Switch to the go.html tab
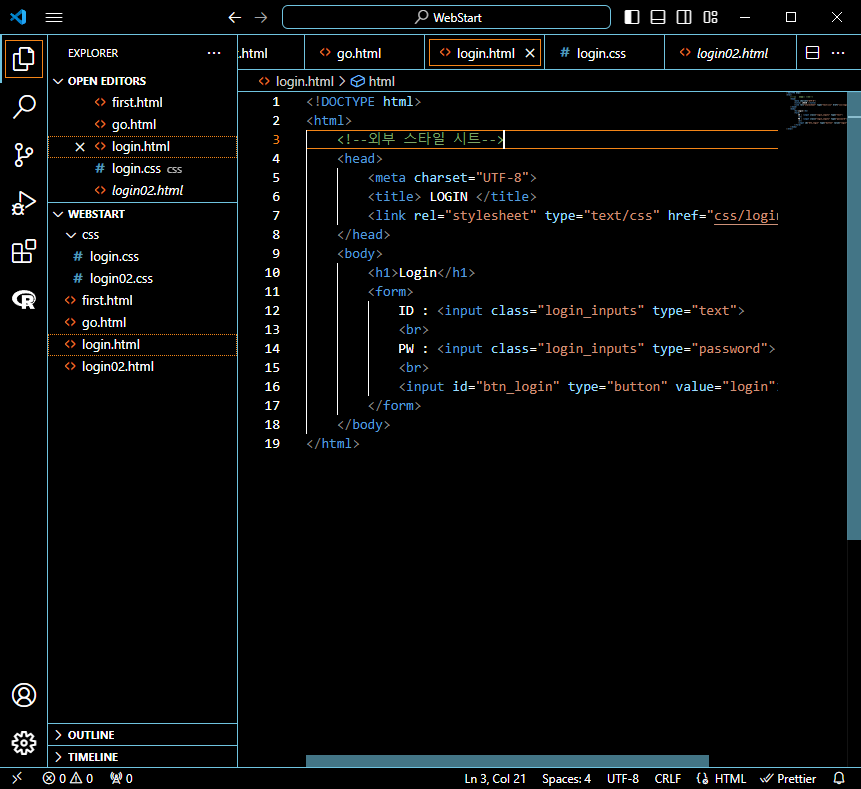This screenshot has width=861, height=789. 364,53
